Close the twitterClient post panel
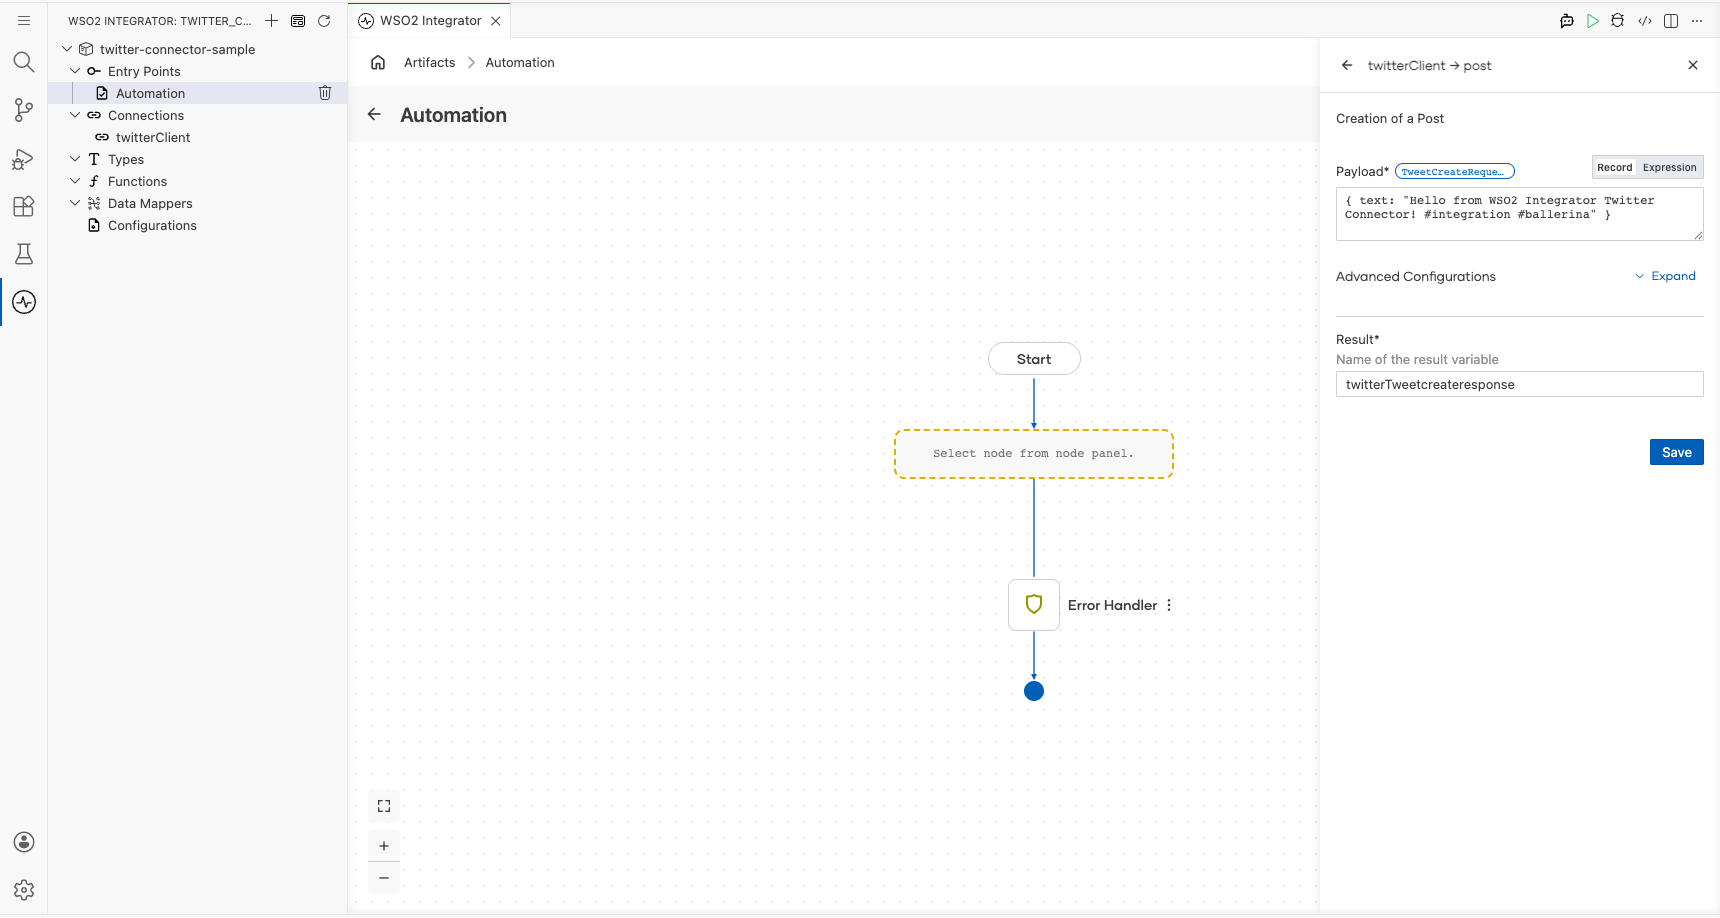The image size is (1720, 918). tap(1693, 65)
